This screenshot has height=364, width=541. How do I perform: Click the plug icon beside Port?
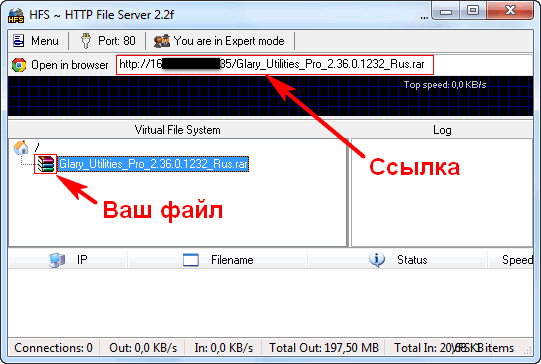[x=86, y=41]
